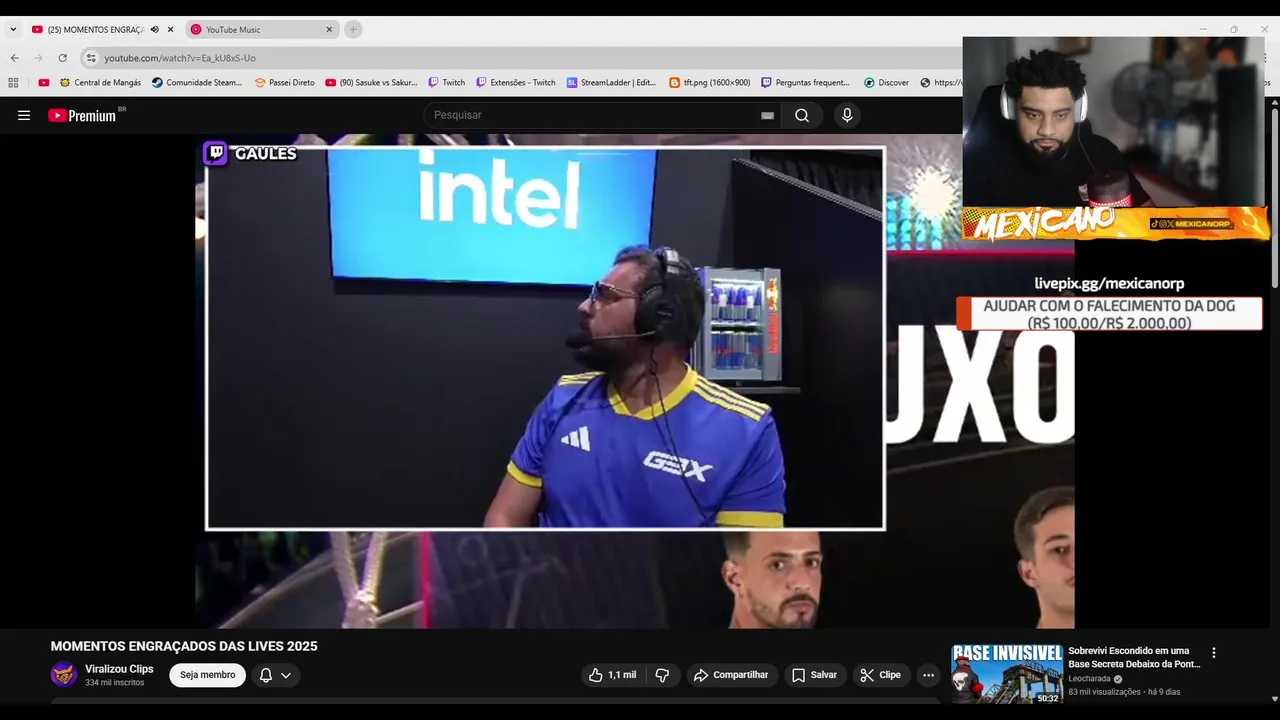Screen dimensions: 1280x720
Task: Open the Twitch bookmark
Action: coord(447,83)
